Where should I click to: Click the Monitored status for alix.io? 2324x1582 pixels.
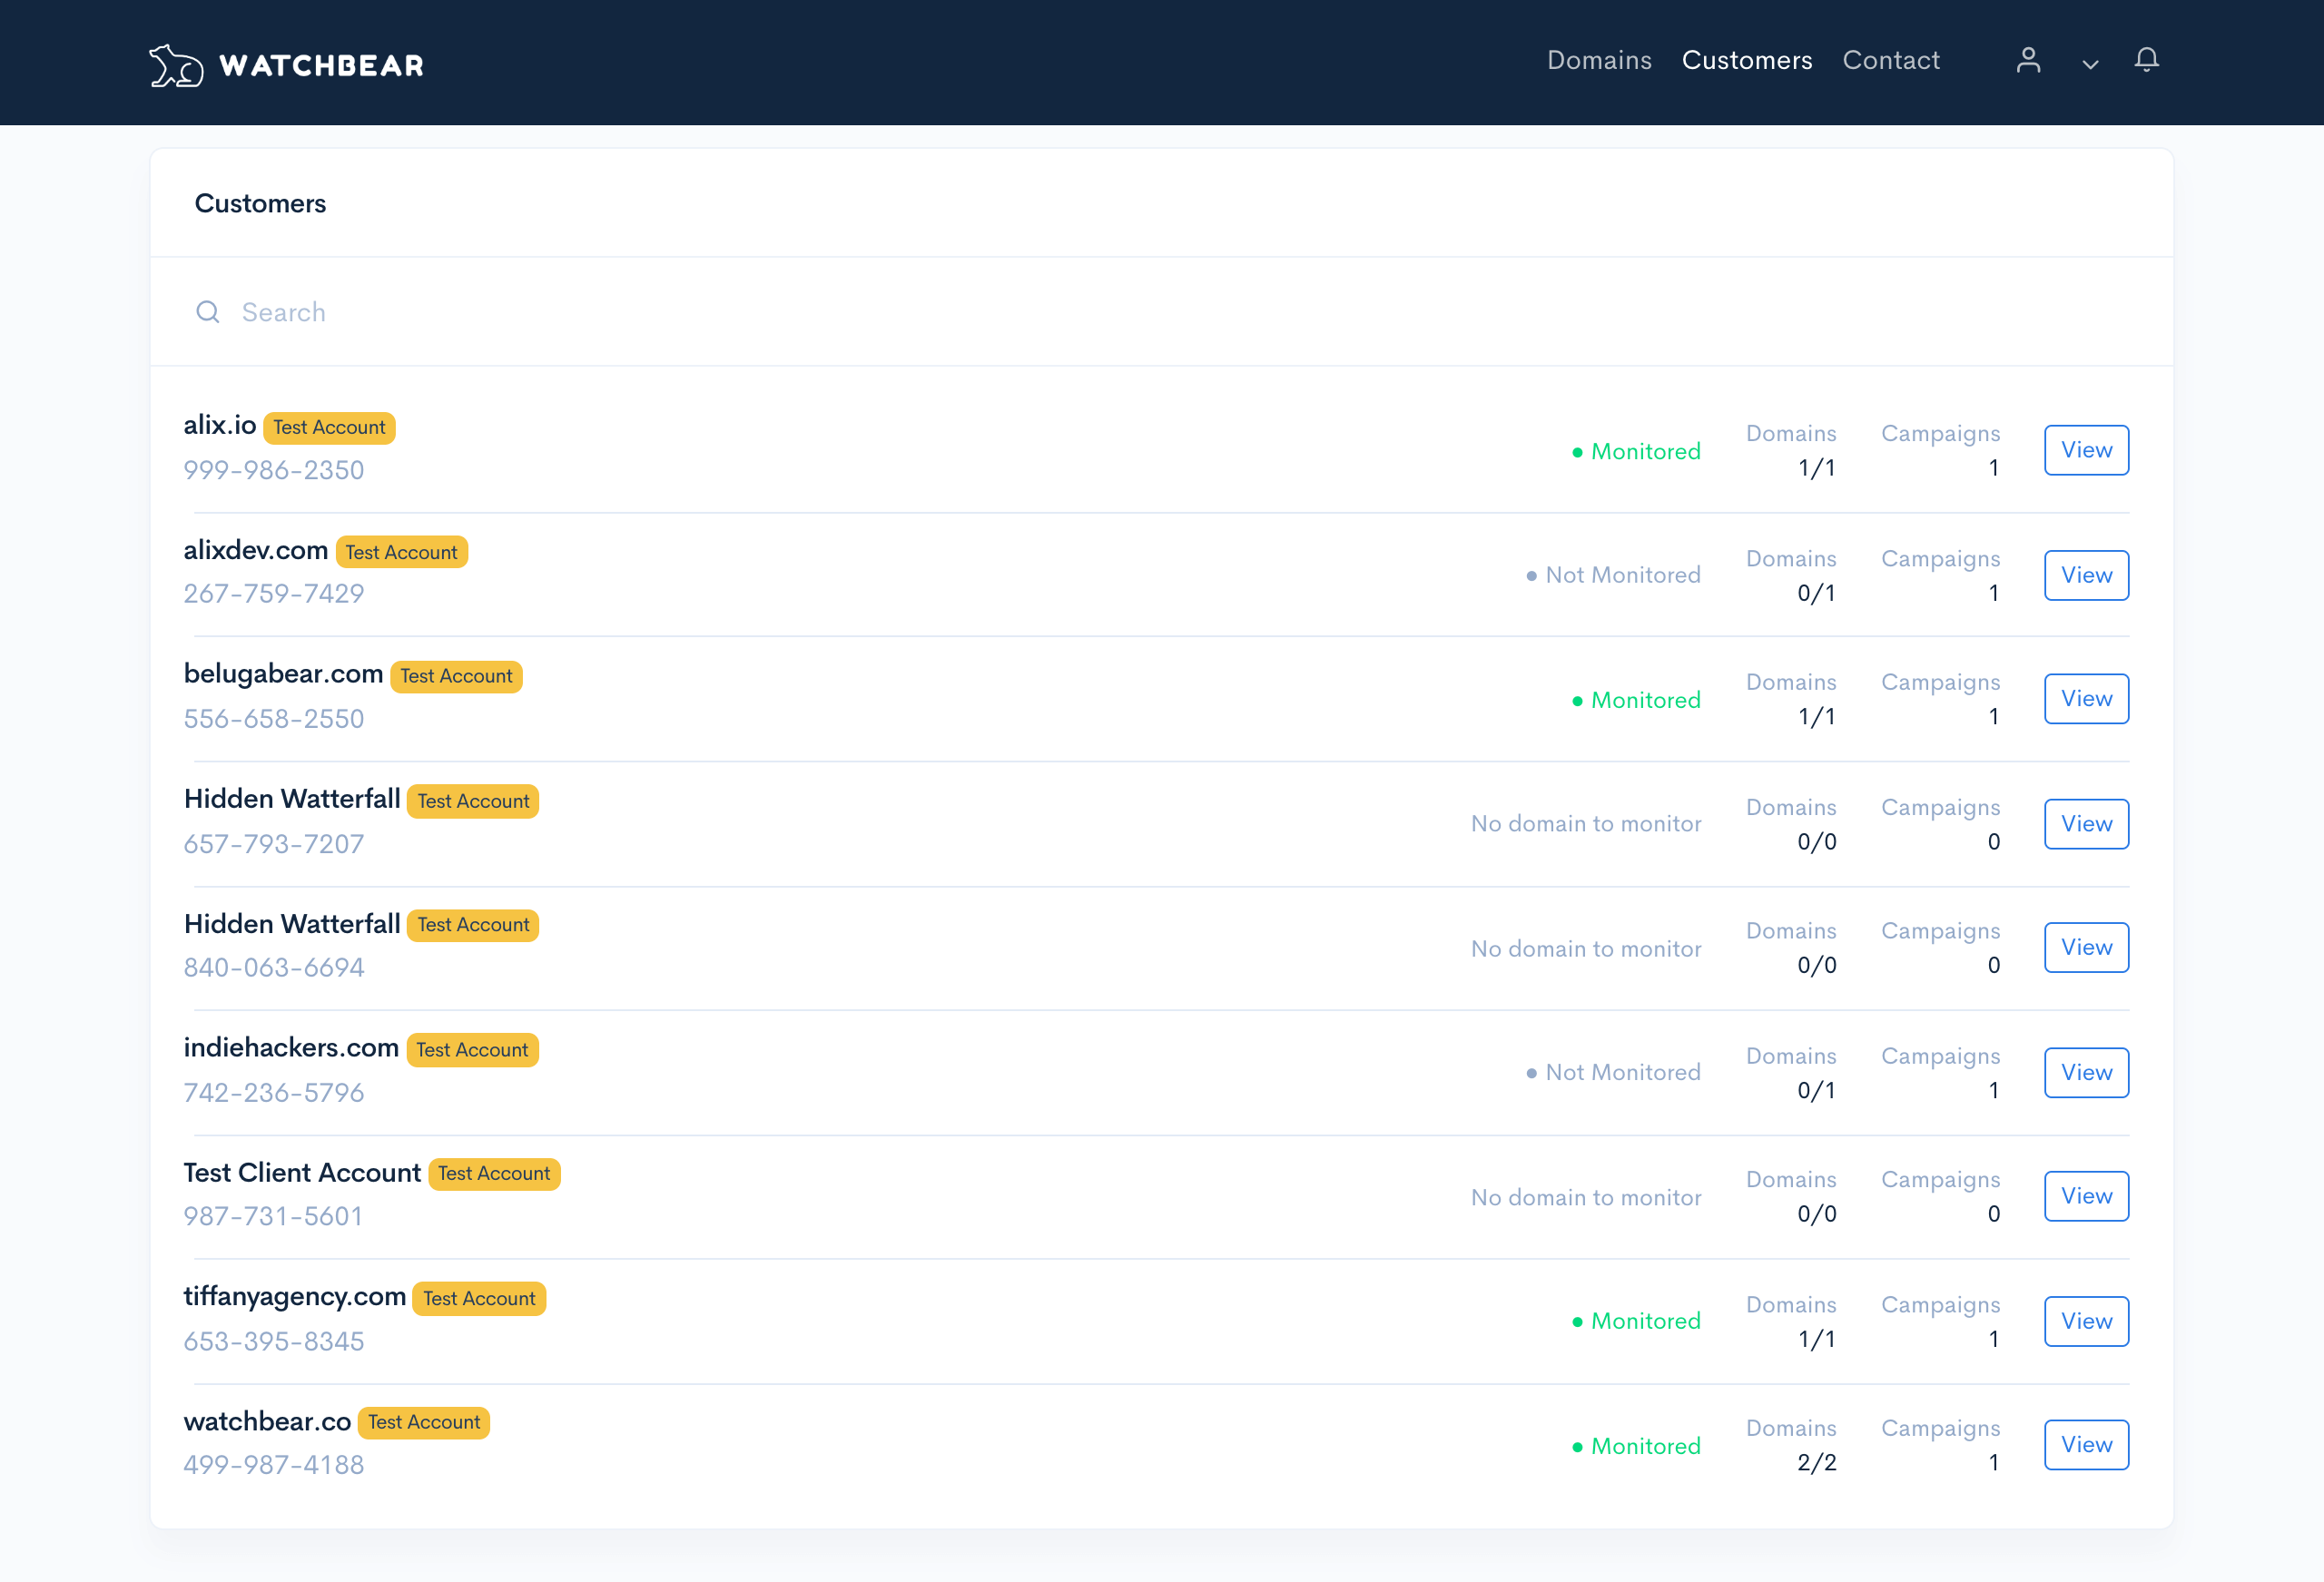point(1644,451)
